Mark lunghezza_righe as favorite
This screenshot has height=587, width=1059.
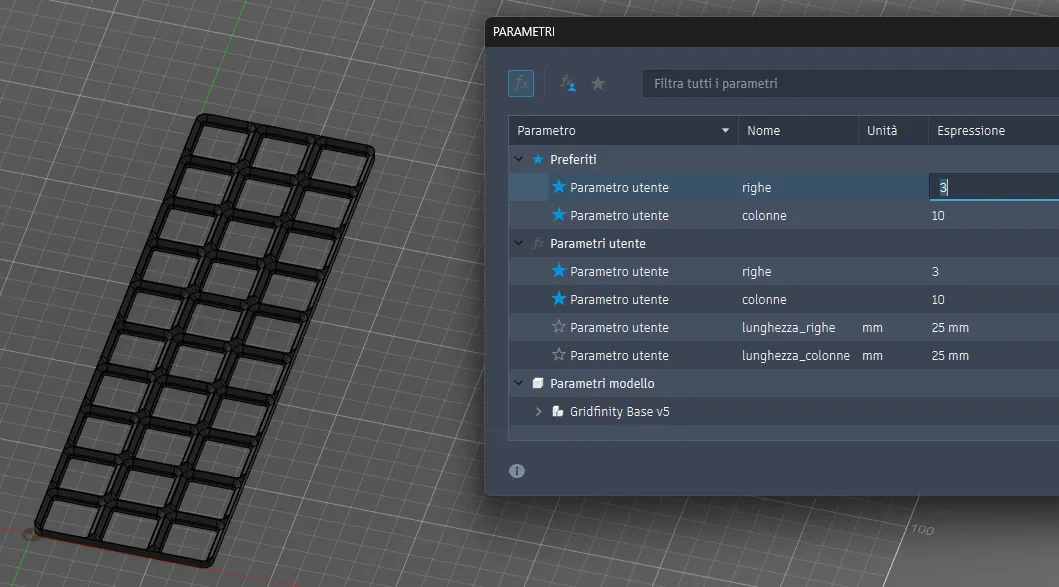coord(559,327)
